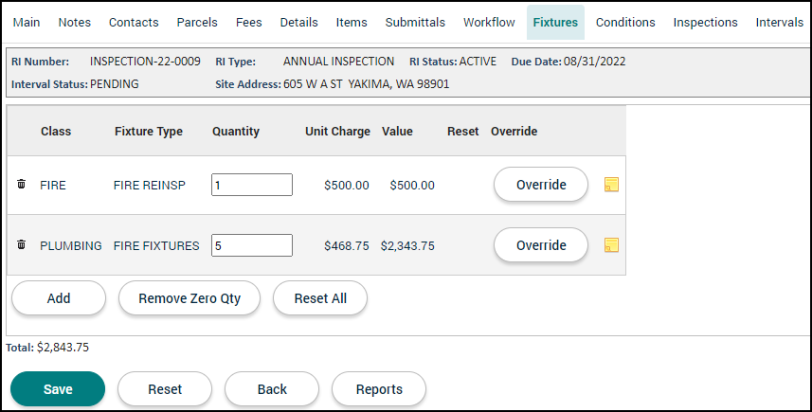This screenshot has height=412, width=812.
Task: Open the note icon for FIRE REINSP row
Action: pyautogui.click(x=612, y=185)
